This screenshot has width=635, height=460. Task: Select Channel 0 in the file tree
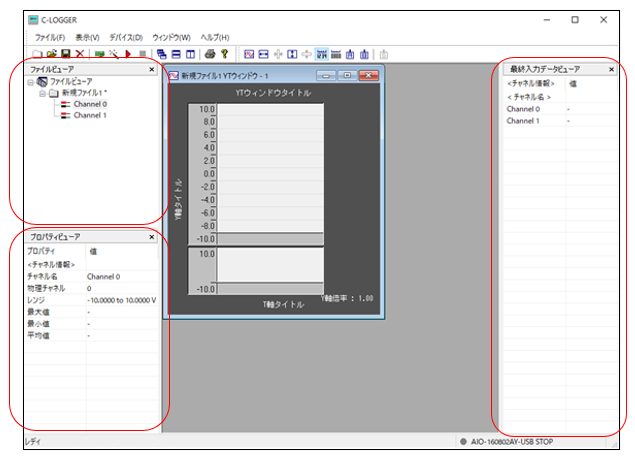(90, 104)
